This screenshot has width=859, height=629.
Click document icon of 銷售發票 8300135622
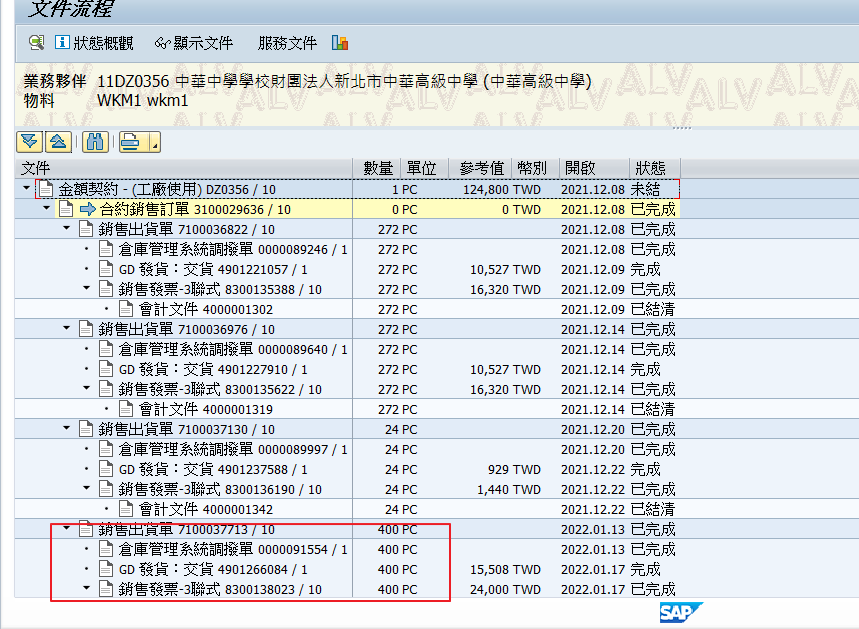click(106, 389)
